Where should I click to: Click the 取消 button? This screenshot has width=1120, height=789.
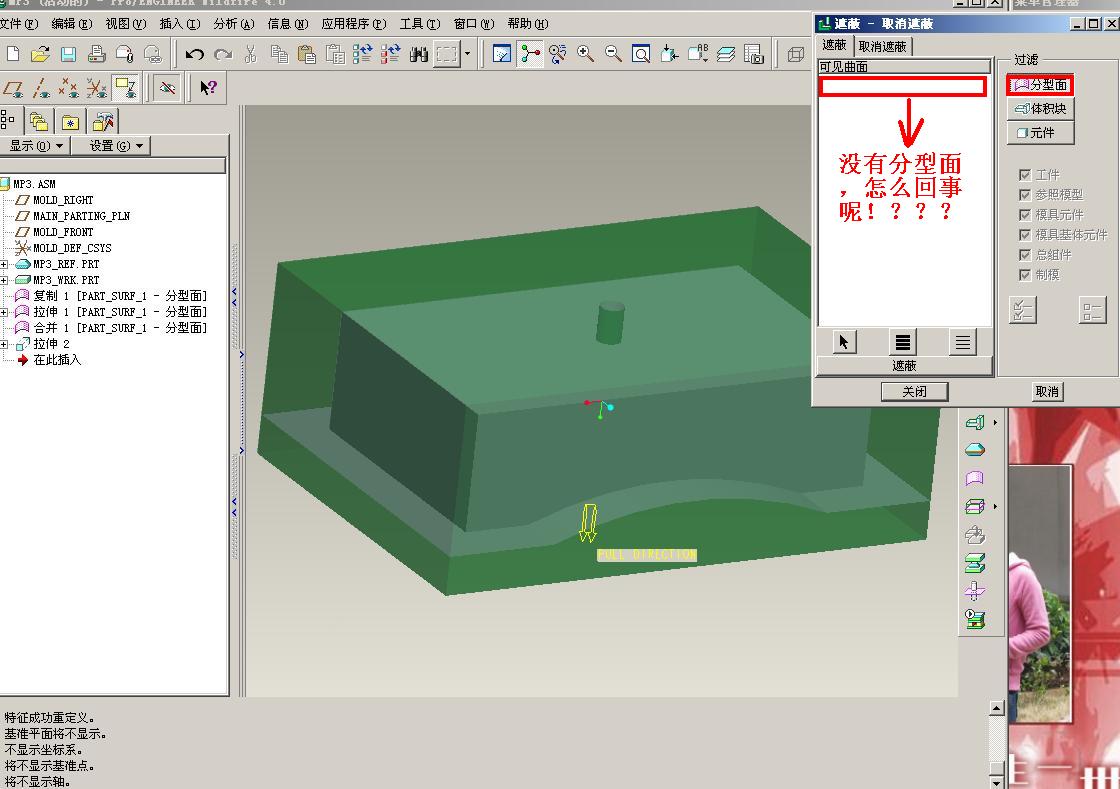tap(1047, 391)
